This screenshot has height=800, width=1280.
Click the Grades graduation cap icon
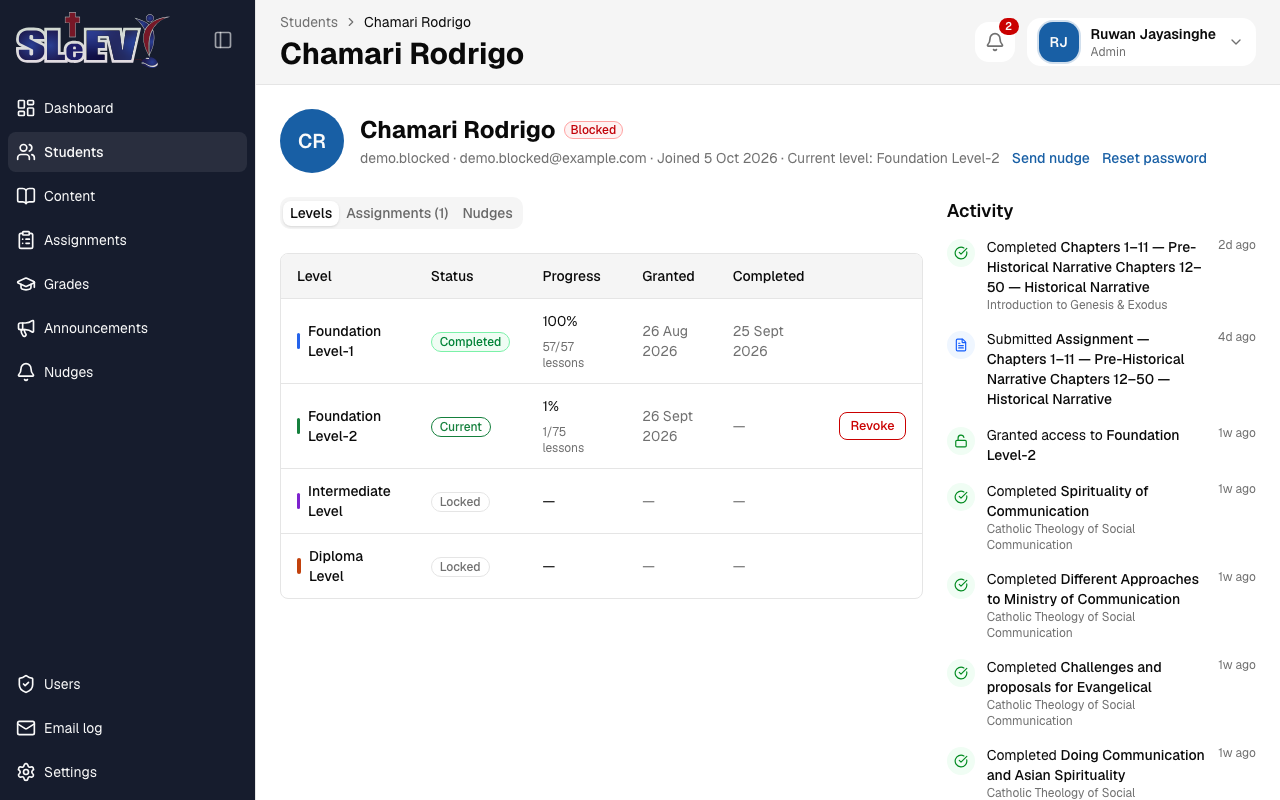26,284
